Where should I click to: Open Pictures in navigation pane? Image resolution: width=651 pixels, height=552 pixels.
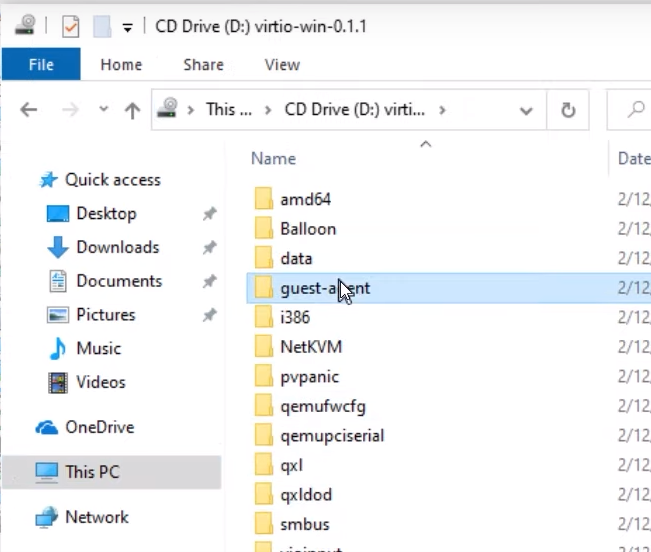[x=106, y=315]
